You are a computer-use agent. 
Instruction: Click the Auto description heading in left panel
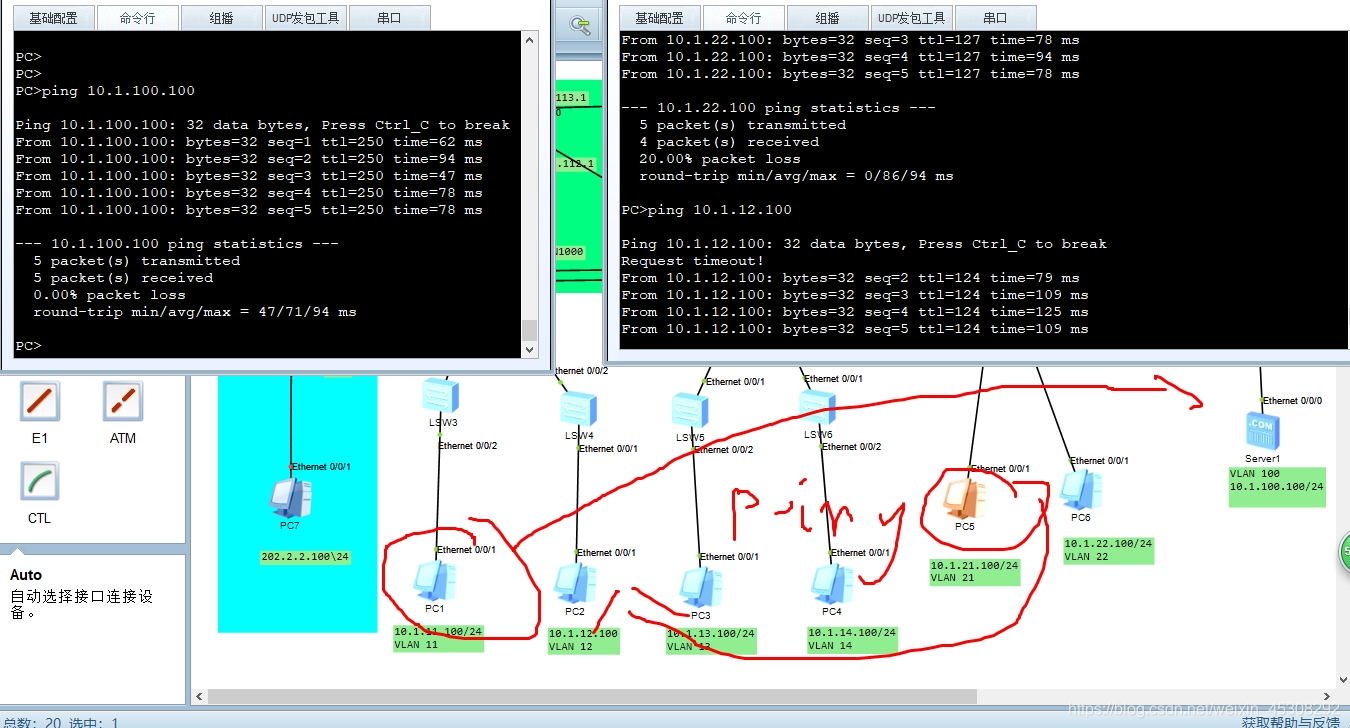pyautogui.click(x=26, y=575)
